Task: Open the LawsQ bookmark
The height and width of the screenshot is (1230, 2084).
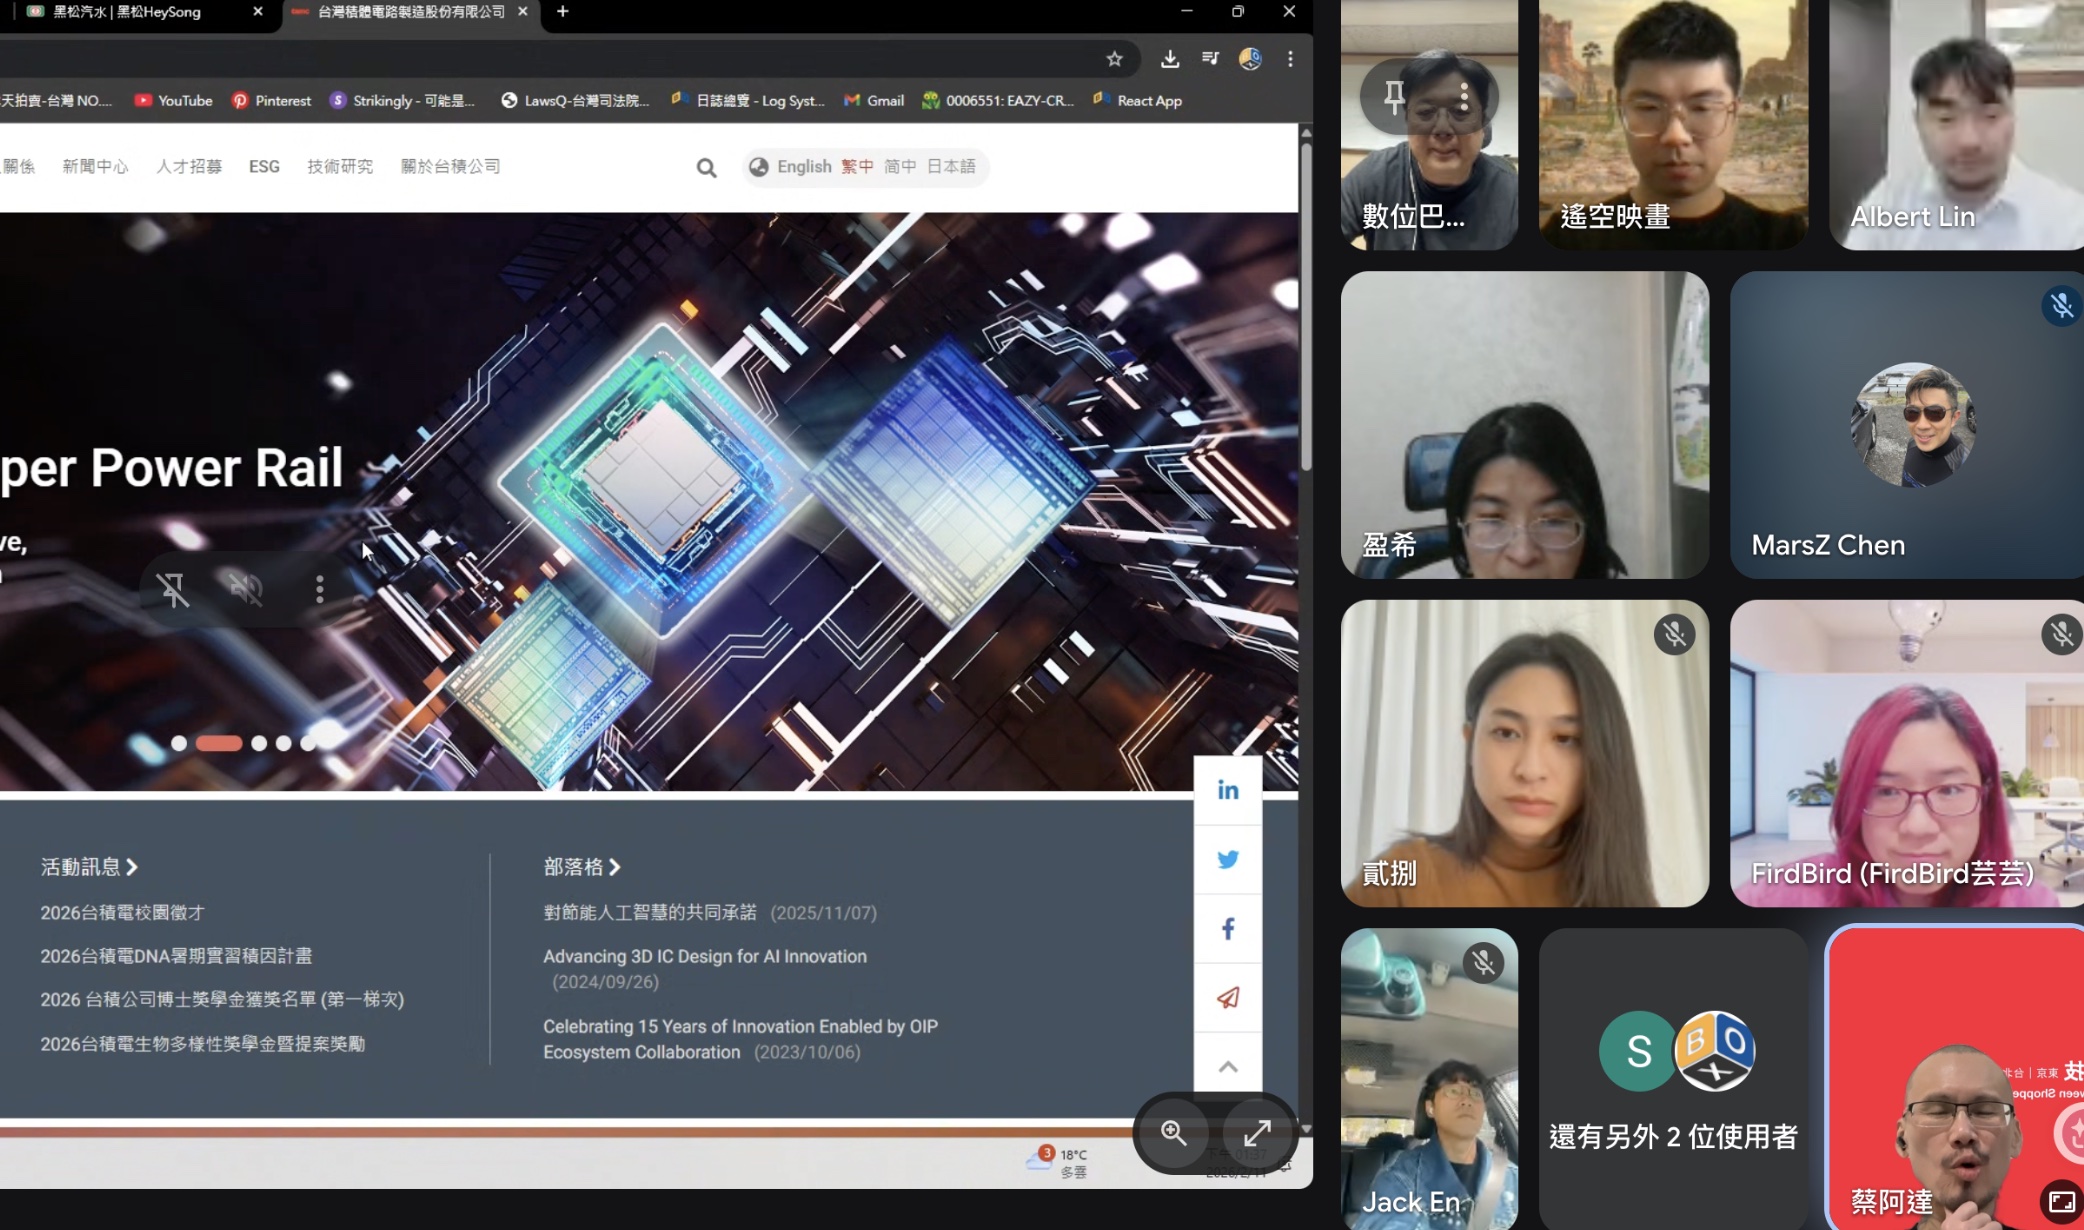Action: tap(575, 100)
